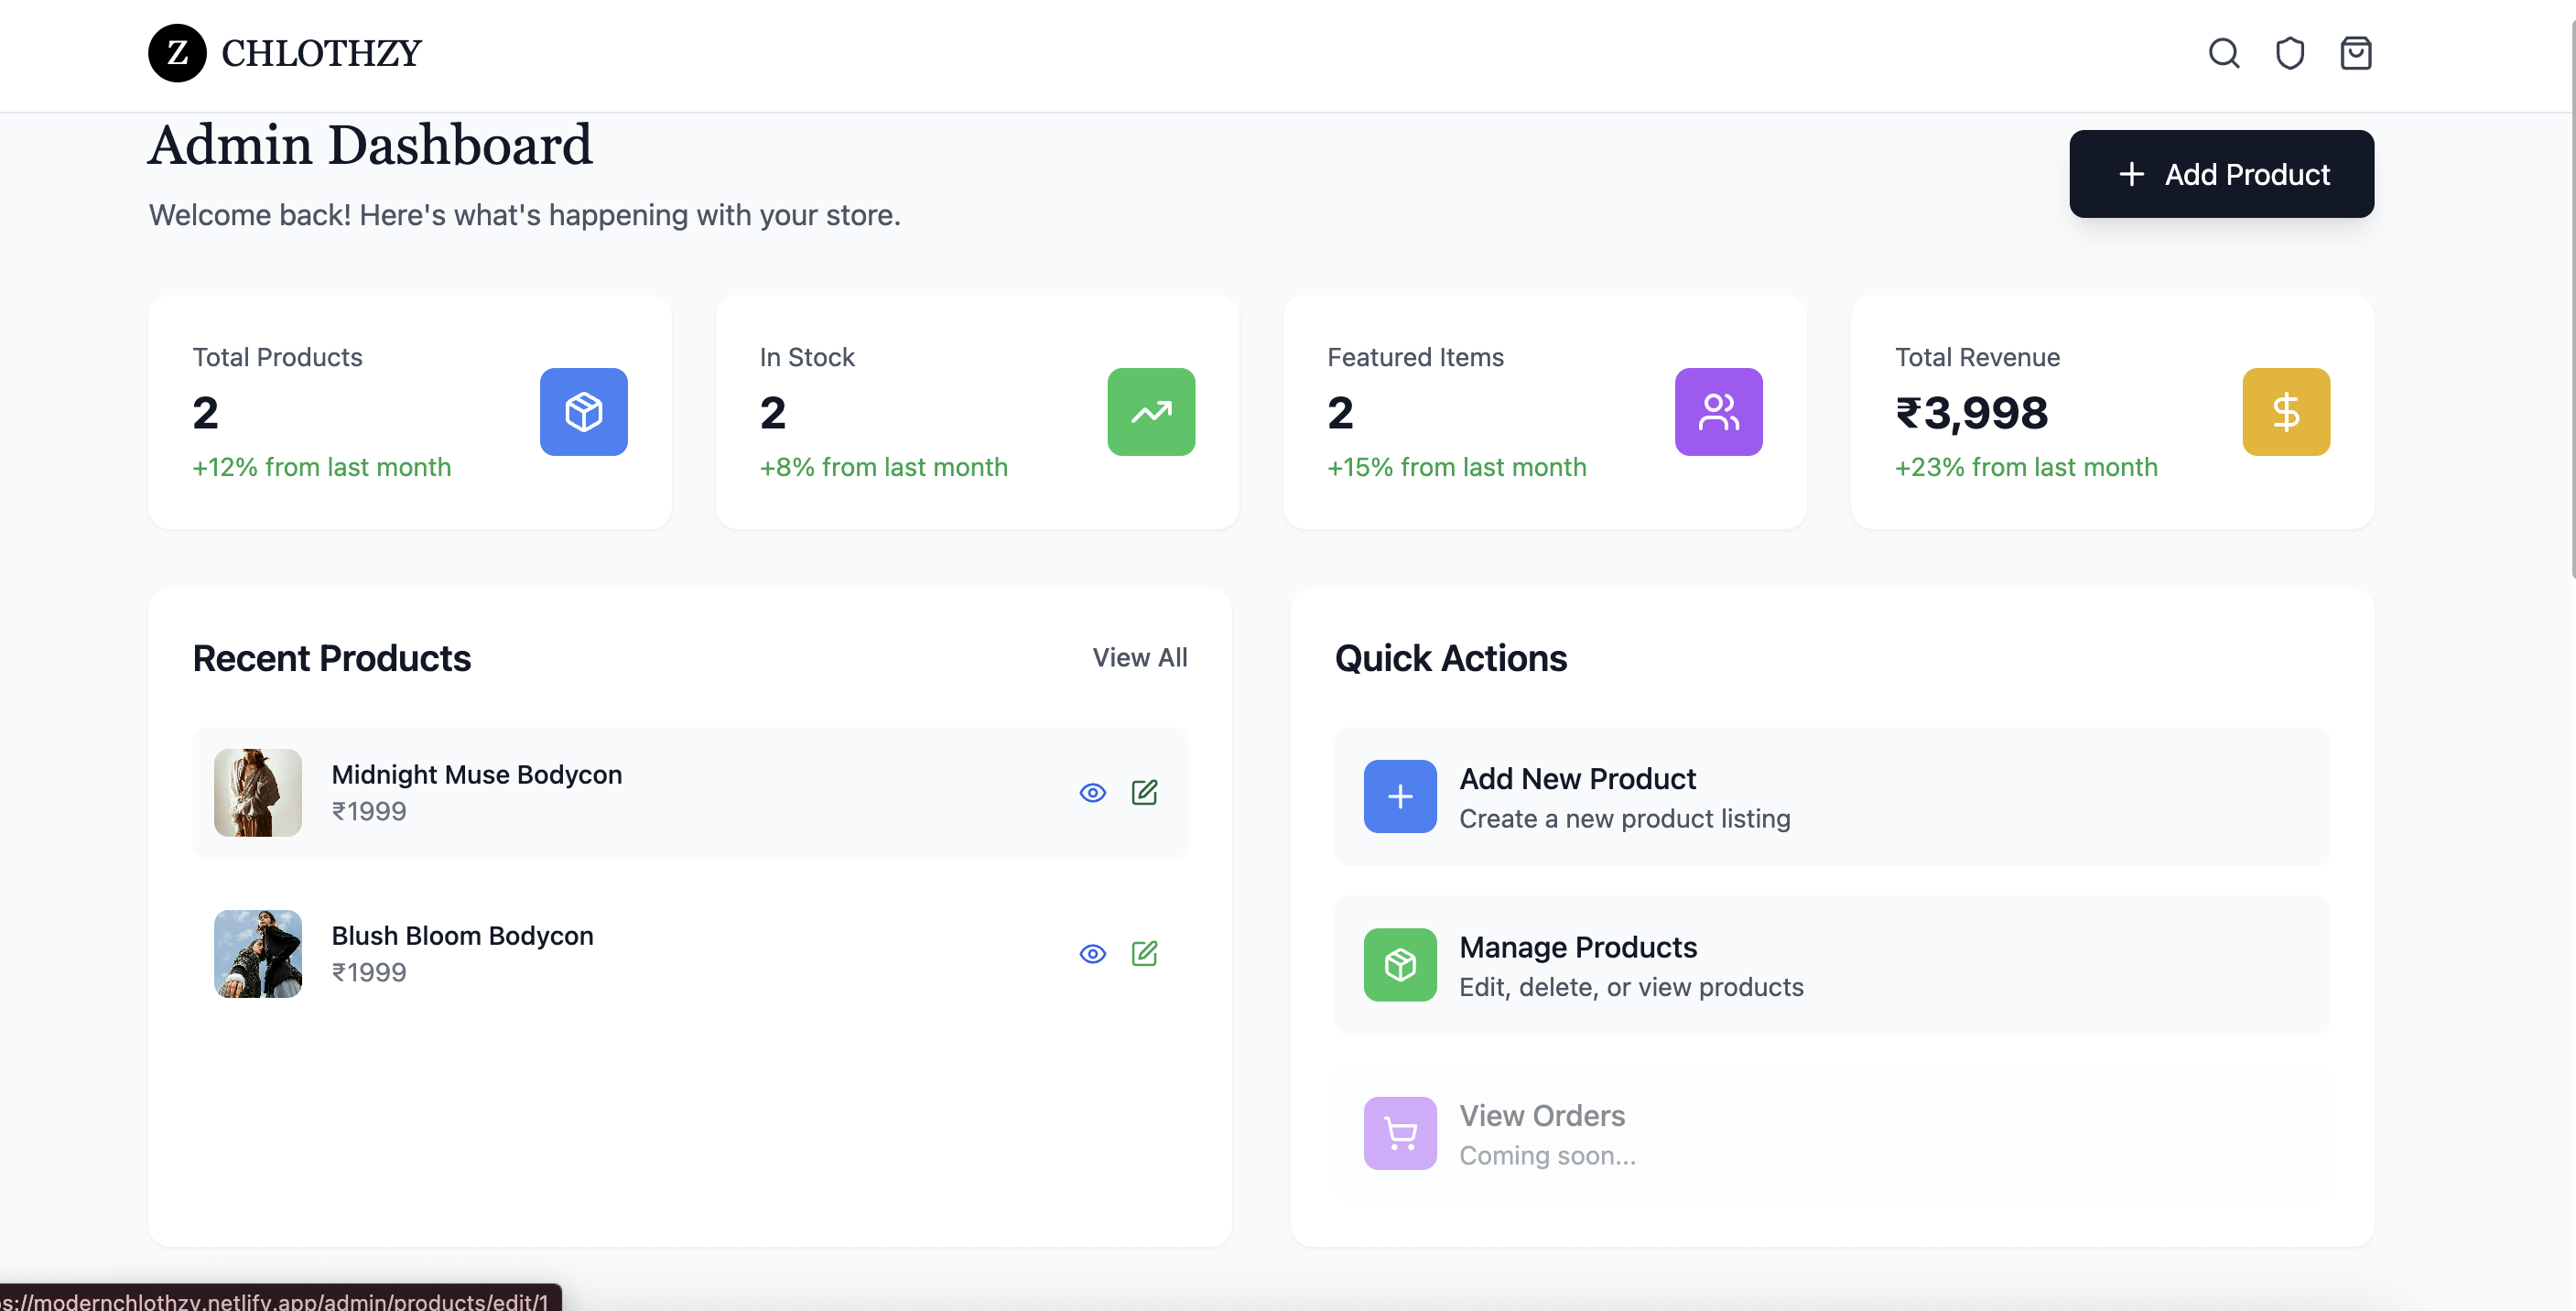
Task: View Blush Bloom Bodycon with eye icon
Action: pos(1092,954)
